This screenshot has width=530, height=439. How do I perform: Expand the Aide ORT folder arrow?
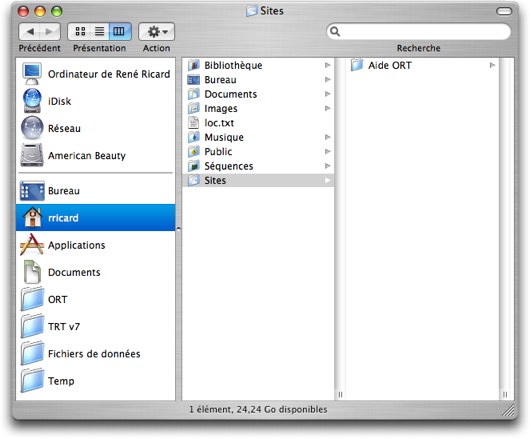[492, 65]
